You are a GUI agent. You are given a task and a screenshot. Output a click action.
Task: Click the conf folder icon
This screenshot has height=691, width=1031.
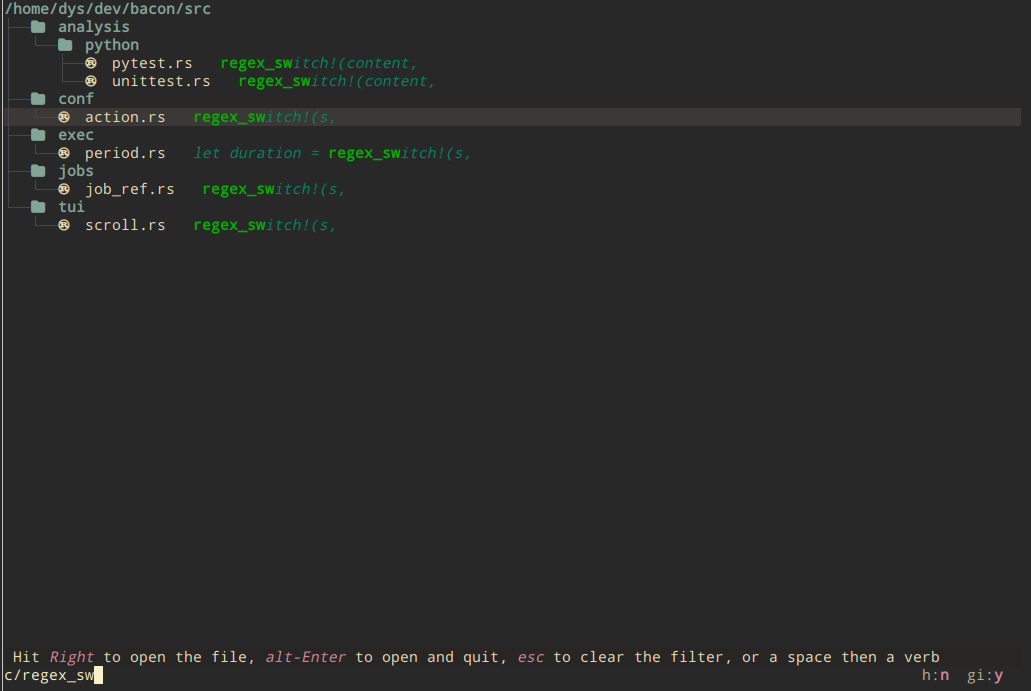coord(38,99)
